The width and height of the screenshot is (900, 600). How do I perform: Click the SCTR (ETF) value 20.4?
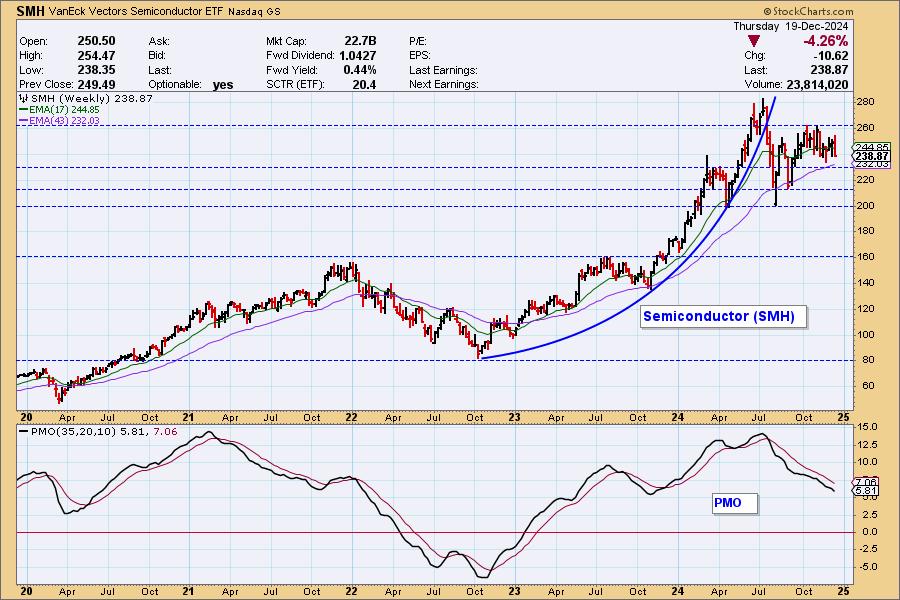(x=365, y=84)
